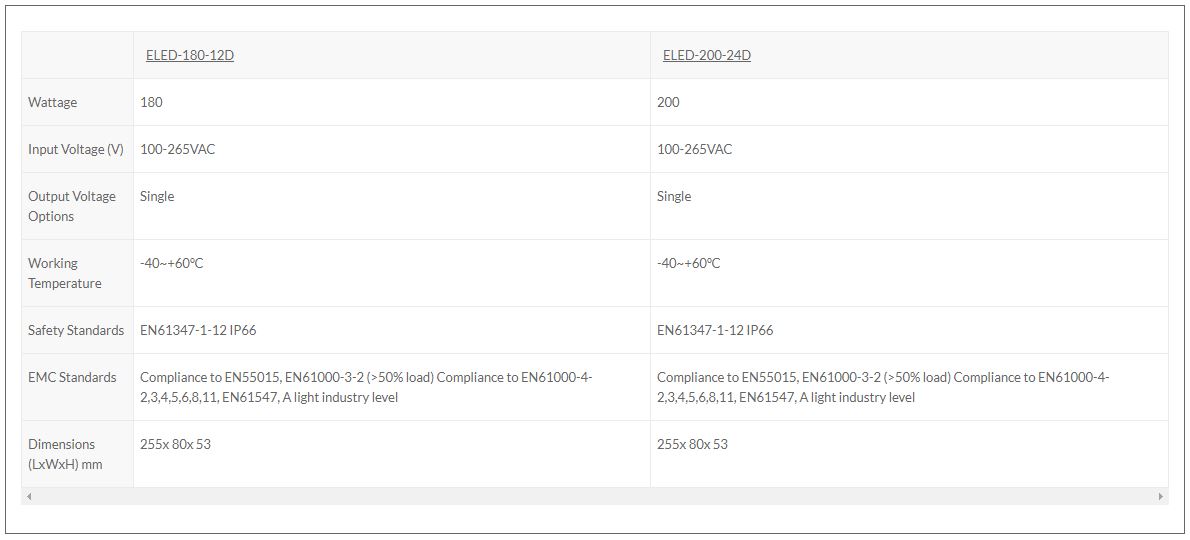
Task: Click the Output Voltage Options row label
Action: tap(72, 206)
